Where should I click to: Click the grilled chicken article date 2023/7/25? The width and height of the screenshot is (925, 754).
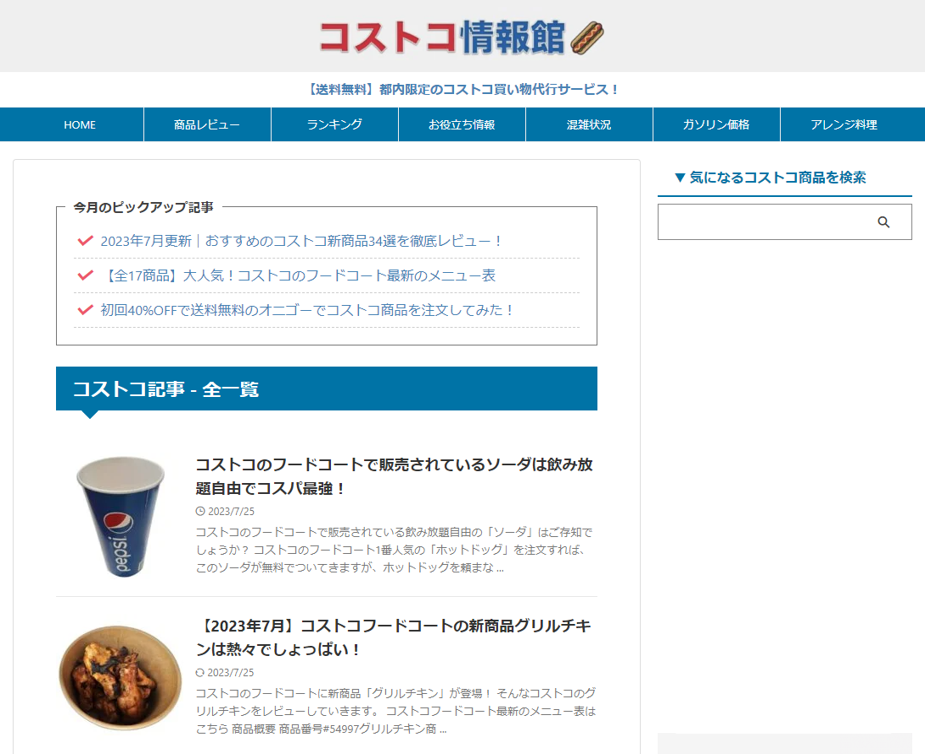pos(231,672)
